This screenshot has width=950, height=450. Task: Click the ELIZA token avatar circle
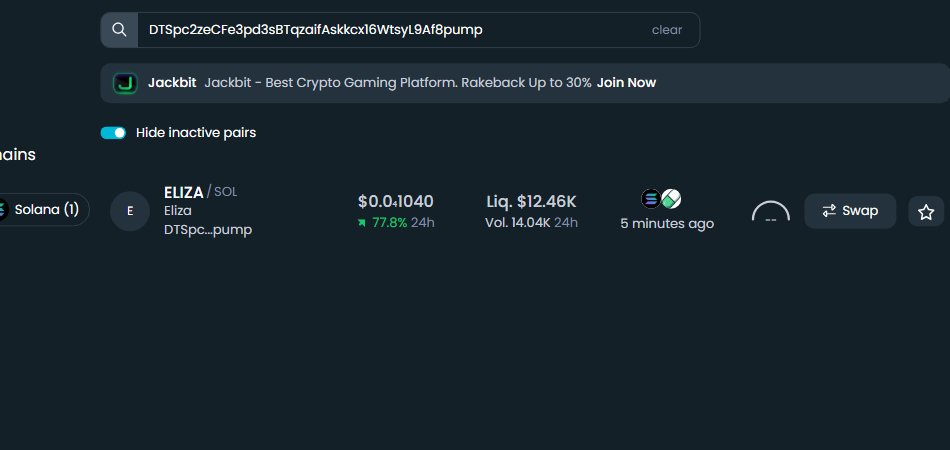point(130,211)
